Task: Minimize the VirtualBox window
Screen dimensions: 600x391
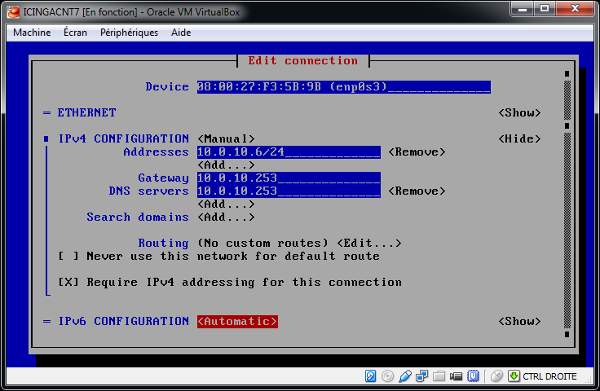Action: point(523,8)
